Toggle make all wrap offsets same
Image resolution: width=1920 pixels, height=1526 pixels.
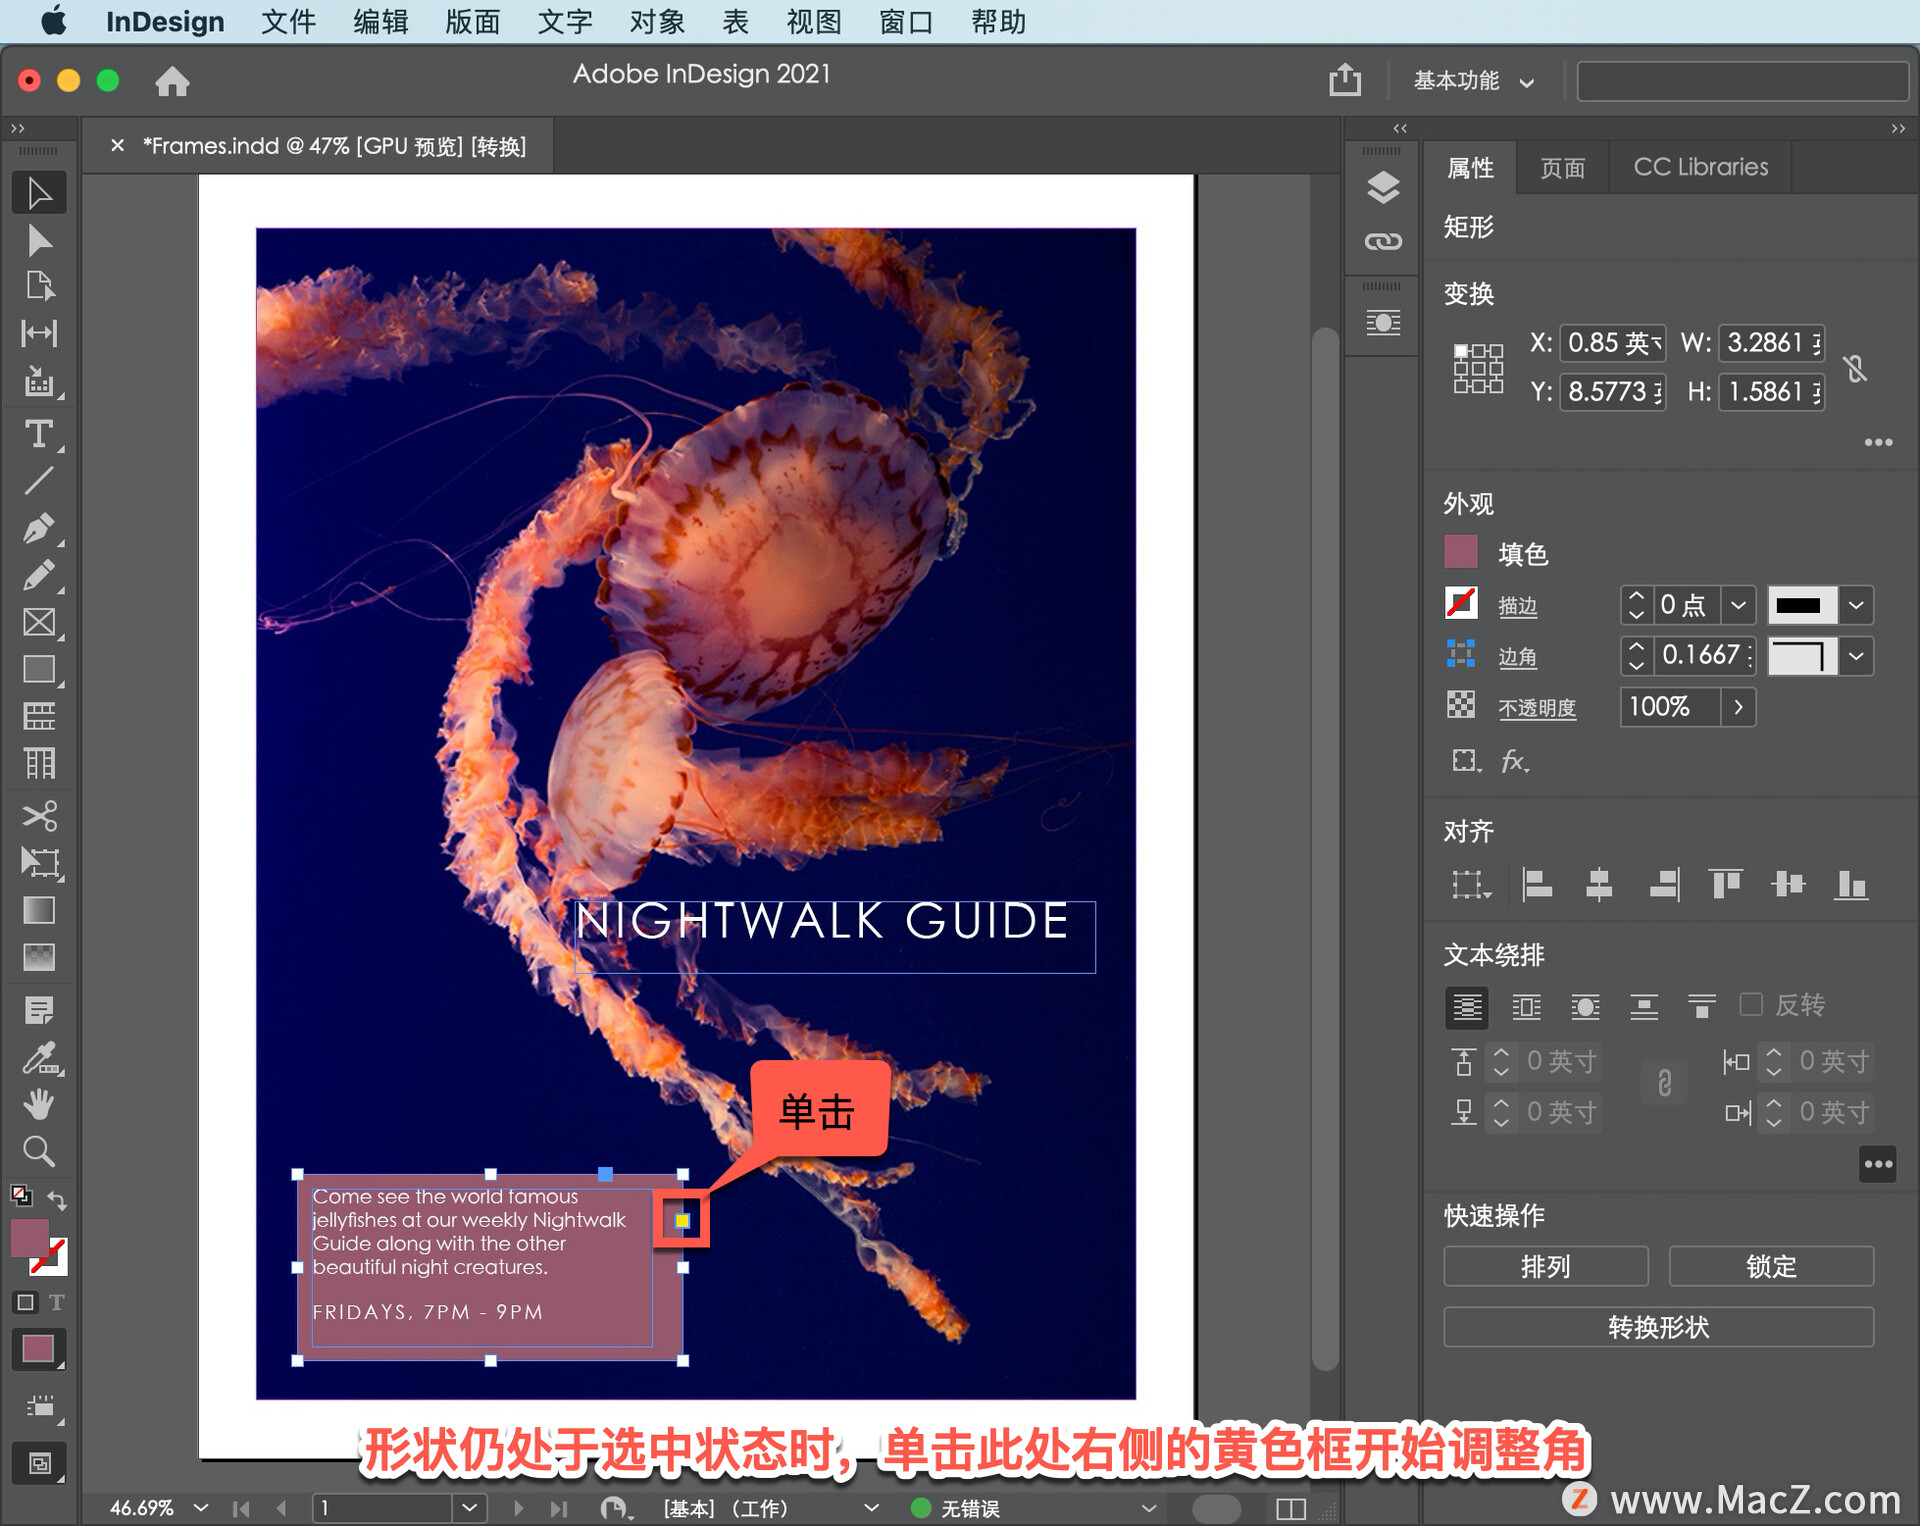pos(1664,1083)
